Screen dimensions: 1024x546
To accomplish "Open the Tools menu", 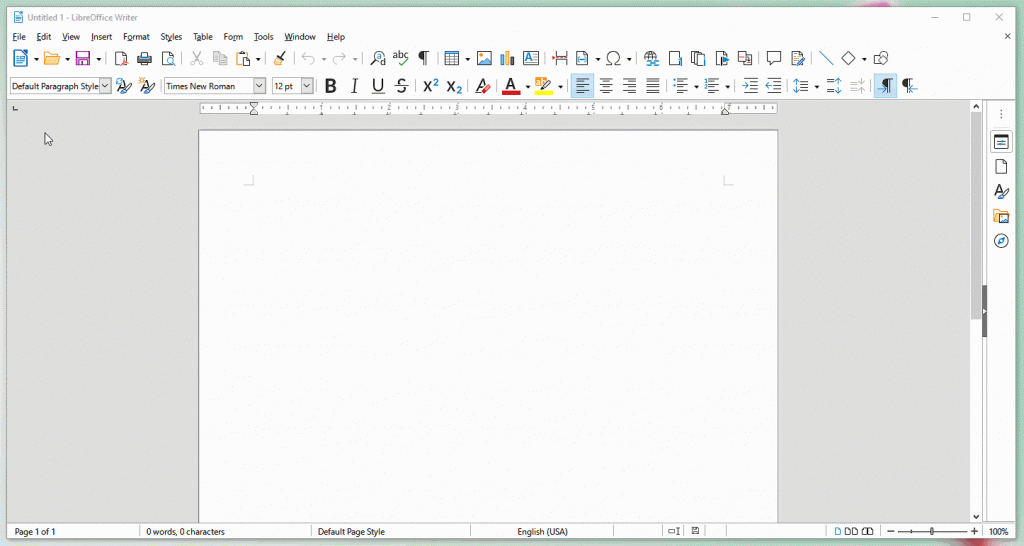I will pyautogui.click(x=263, y=37).
